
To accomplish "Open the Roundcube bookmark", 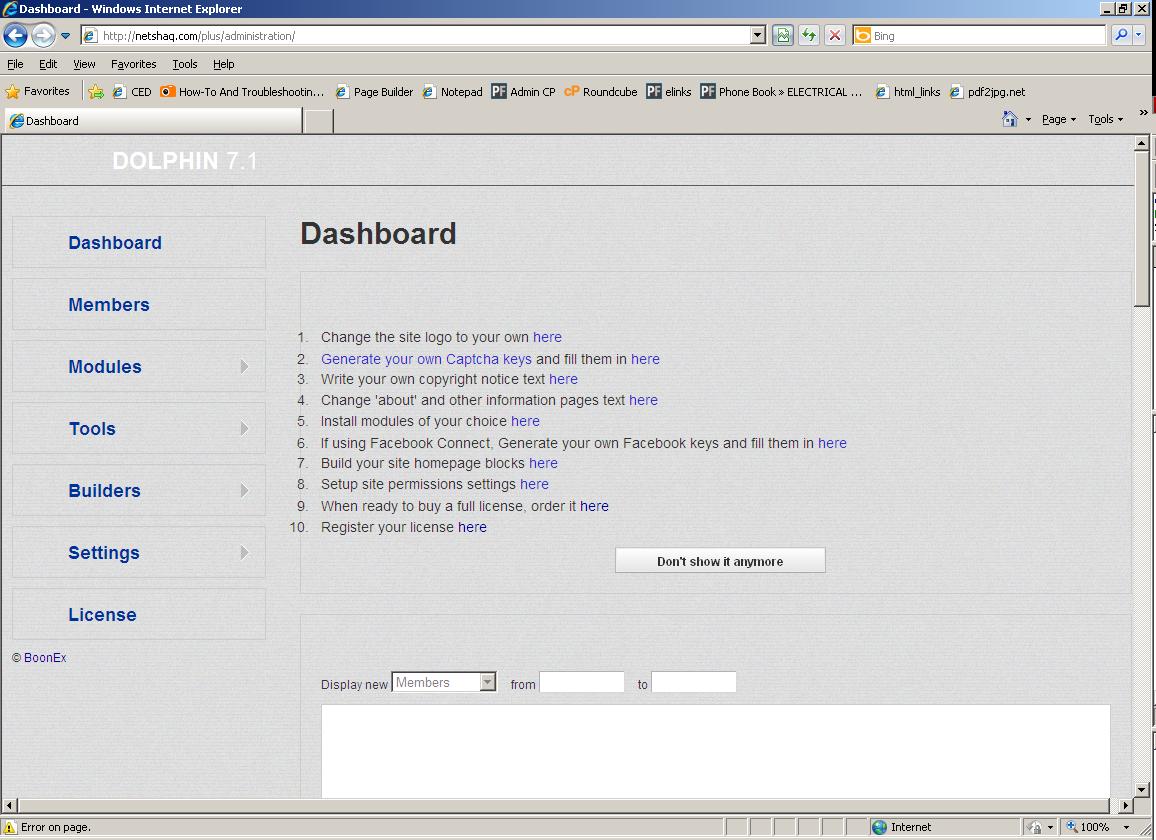I will [x=600, y=92].
